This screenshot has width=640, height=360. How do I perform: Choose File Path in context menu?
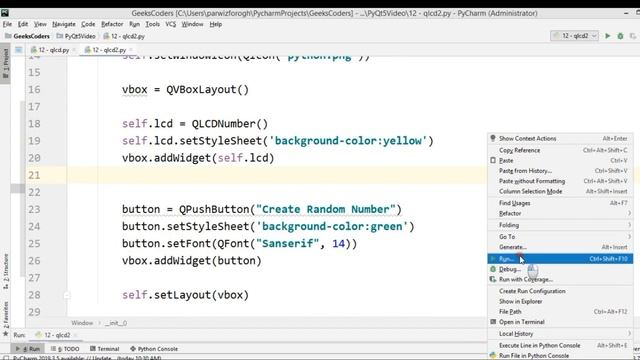click(x=560, y=311)
